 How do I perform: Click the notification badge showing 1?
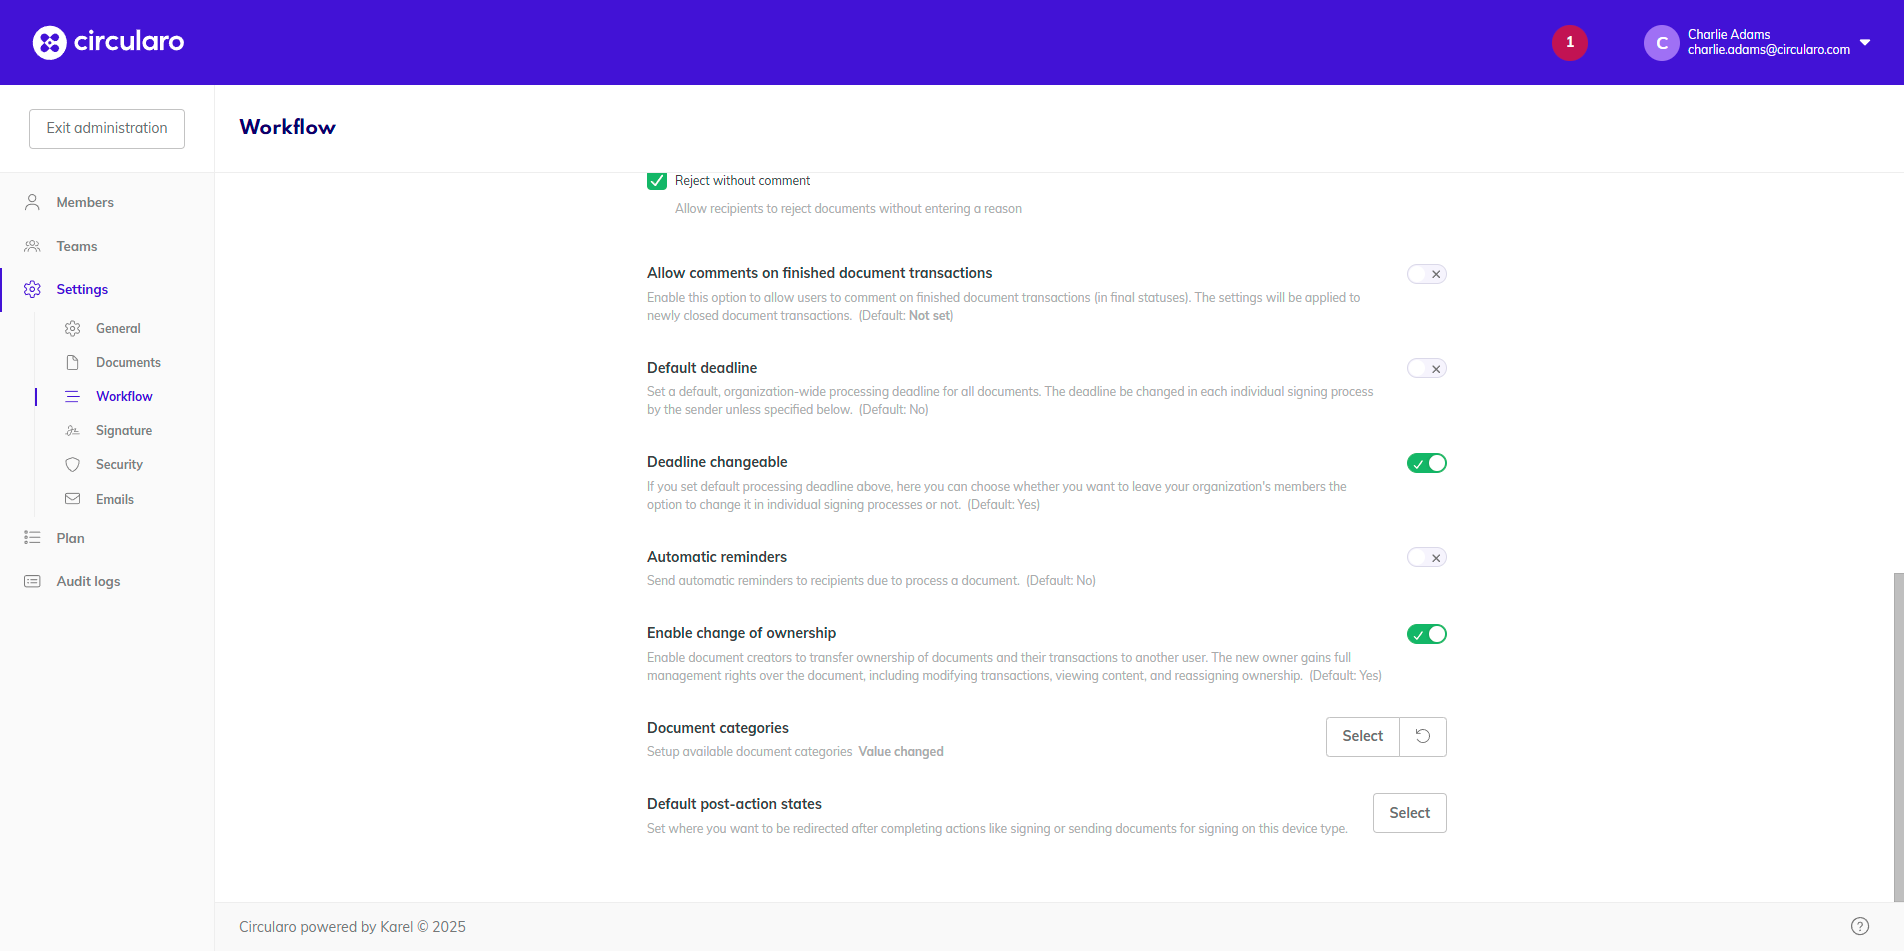(1569, 43)
